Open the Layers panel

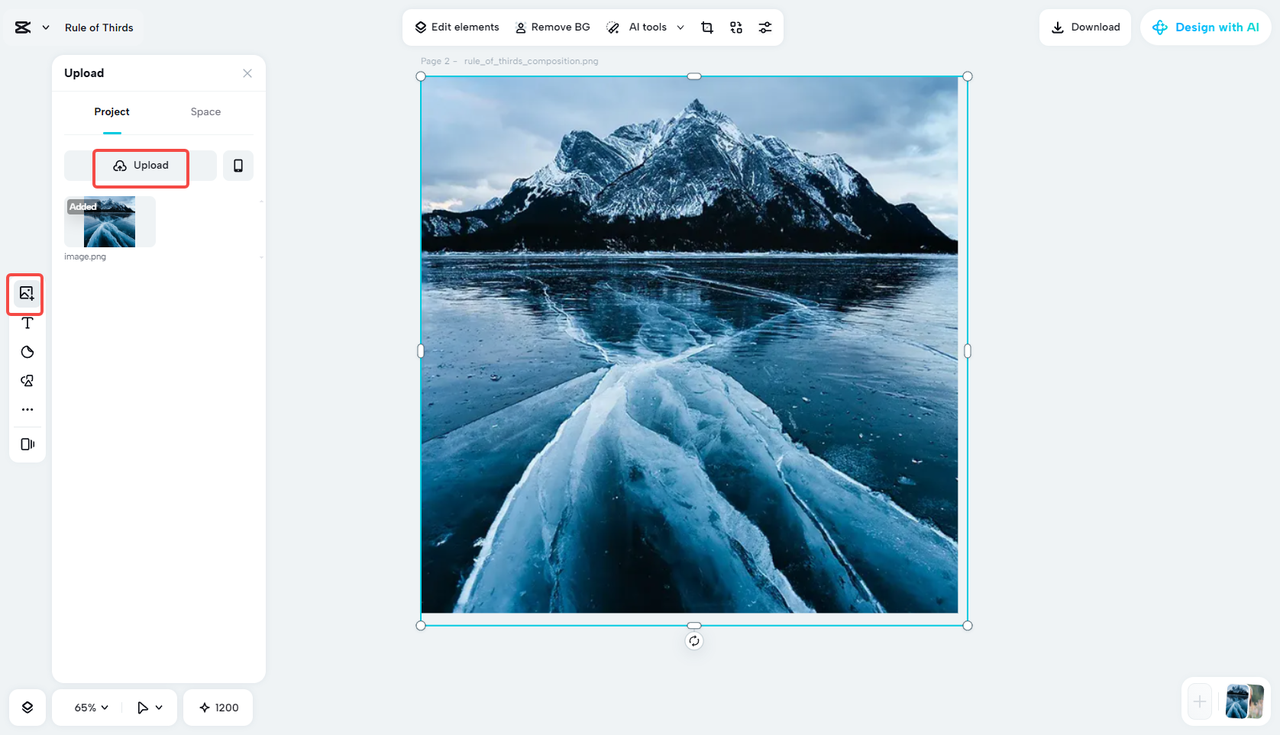26,707
